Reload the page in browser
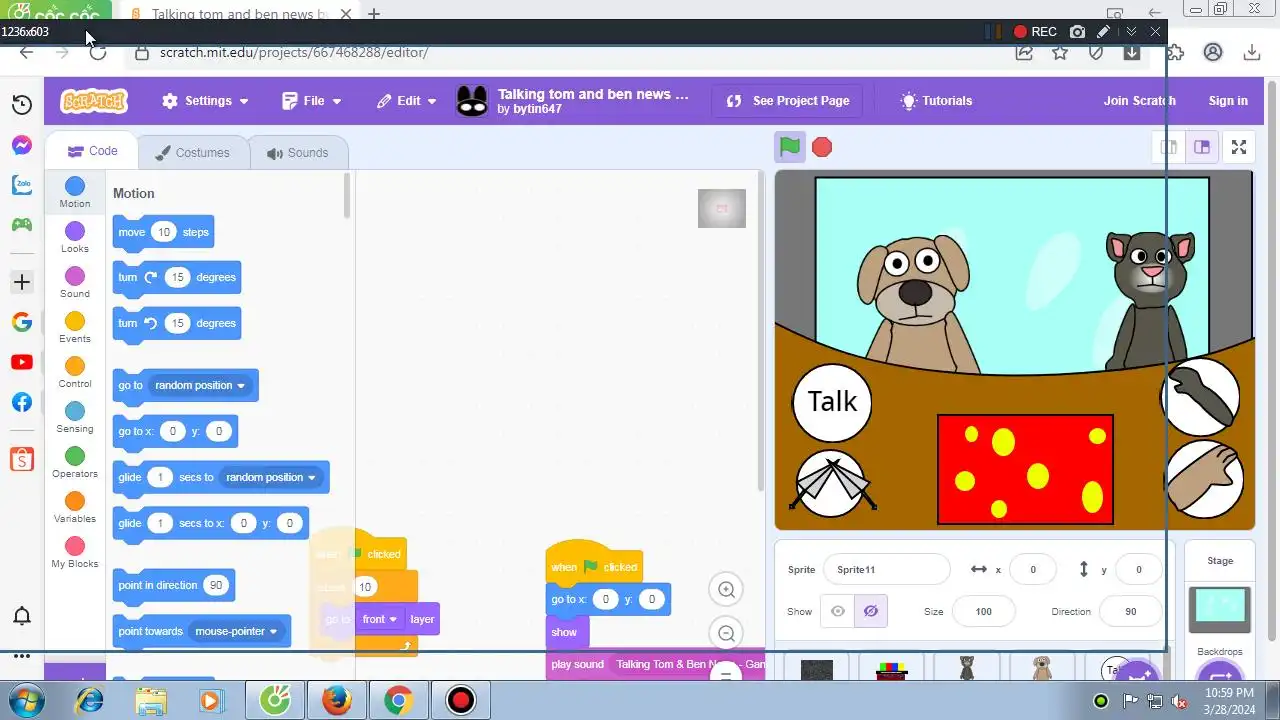Image resolution: width=1280 pixels, height=720 pixels. (x=98, y=53)
